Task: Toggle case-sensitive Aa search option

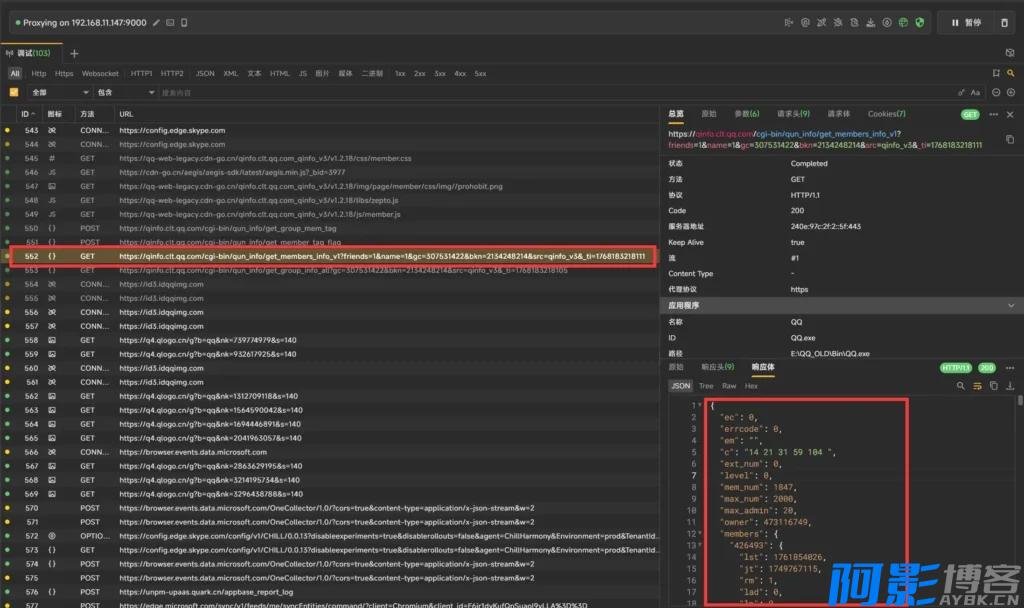Action: tap(975, 93)
